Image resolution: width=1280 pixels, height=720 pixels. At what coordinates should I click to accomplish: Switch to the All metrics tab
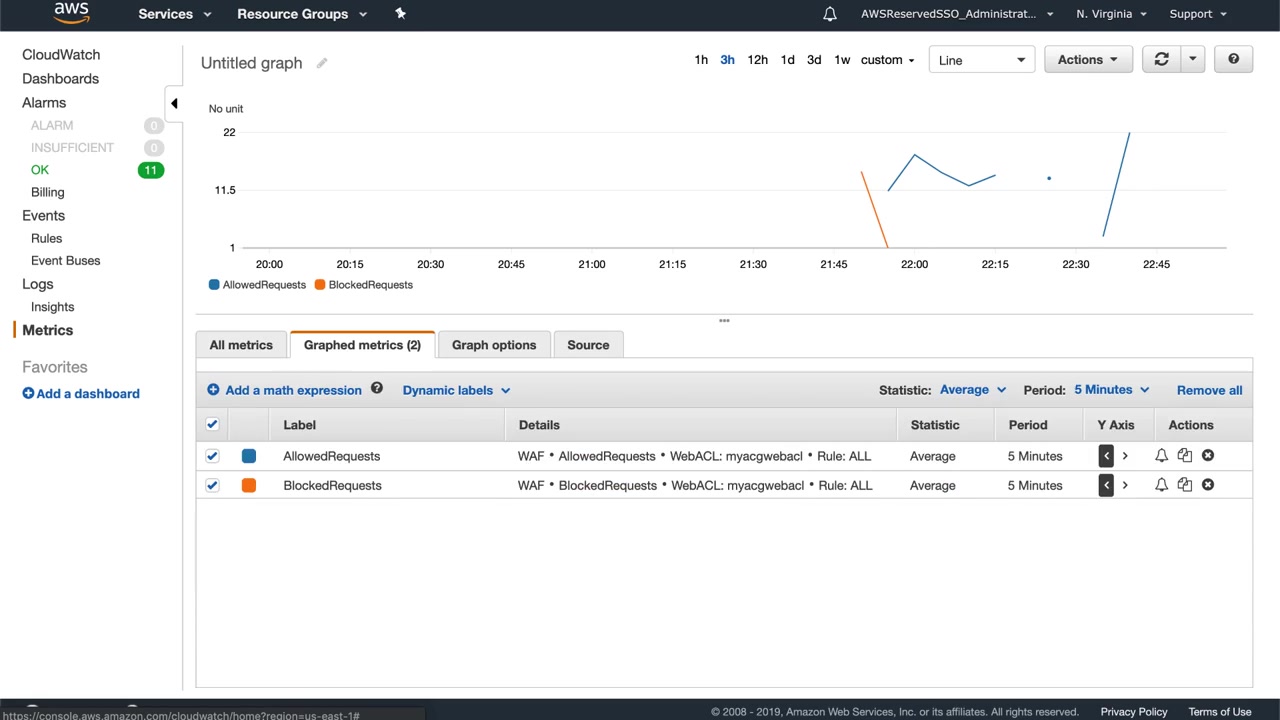(x=241, y=345)
